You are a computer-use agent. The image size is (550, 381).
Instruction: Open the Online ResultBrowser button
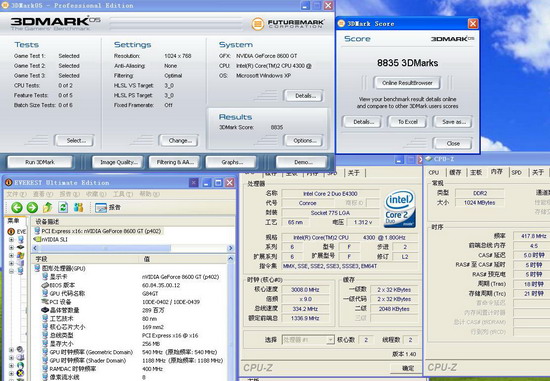pos(407,83)
